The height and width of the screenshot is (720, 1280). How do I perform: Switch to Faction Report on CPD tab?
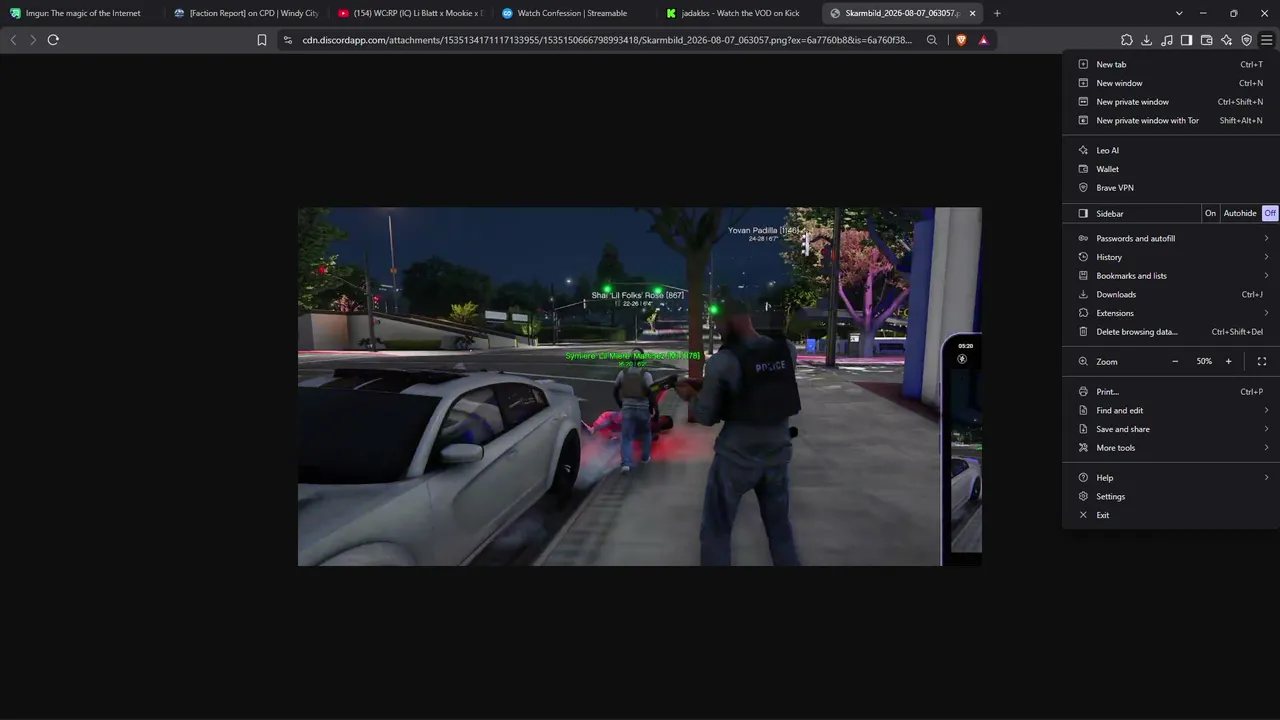pos(246,13)
